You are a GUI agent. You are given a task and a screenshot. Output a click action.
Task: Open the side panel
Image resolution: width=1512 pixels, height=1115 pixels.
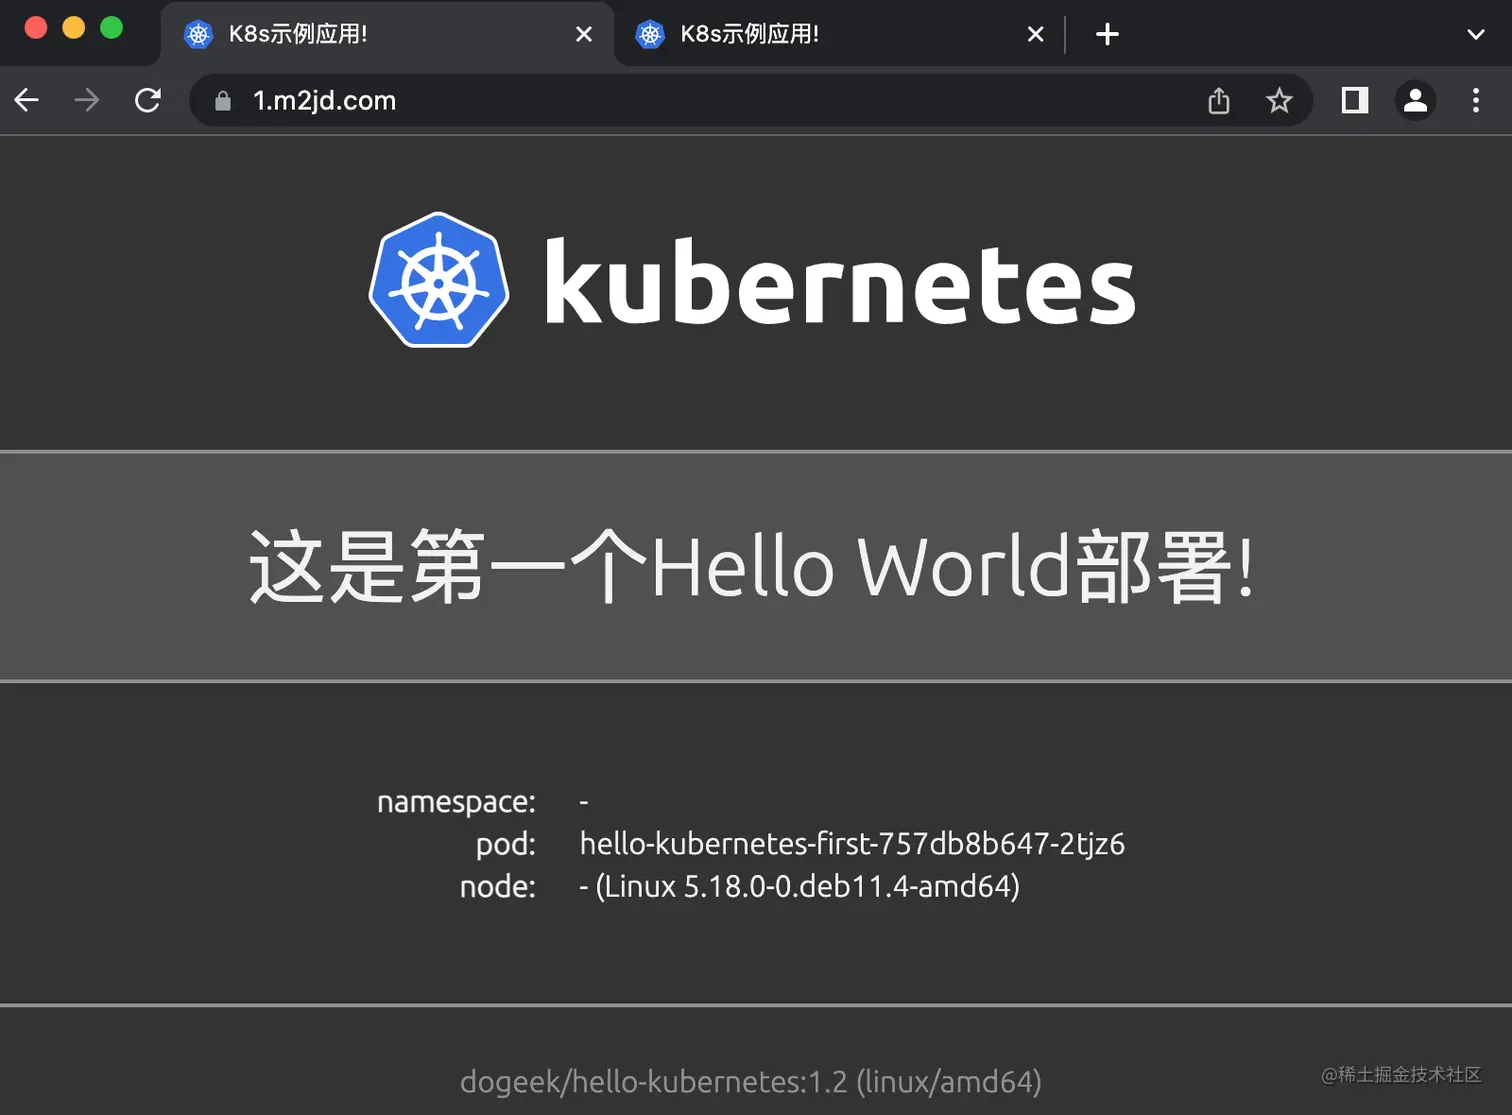(x=1355, y=100)
